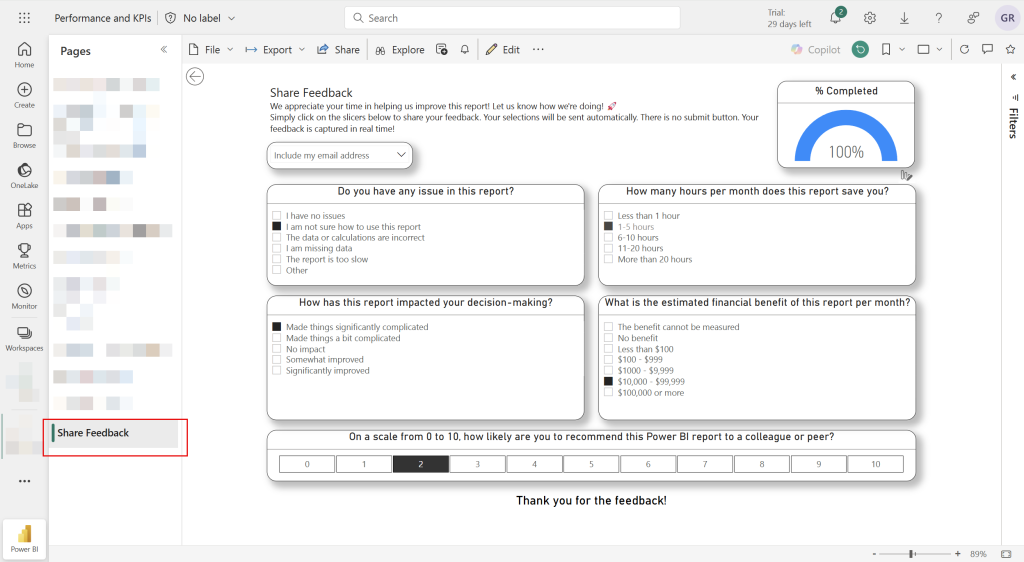Open the 'No label' sensitivity dropdown
The height and width of the screenshot is (562, 1024).
200,18
